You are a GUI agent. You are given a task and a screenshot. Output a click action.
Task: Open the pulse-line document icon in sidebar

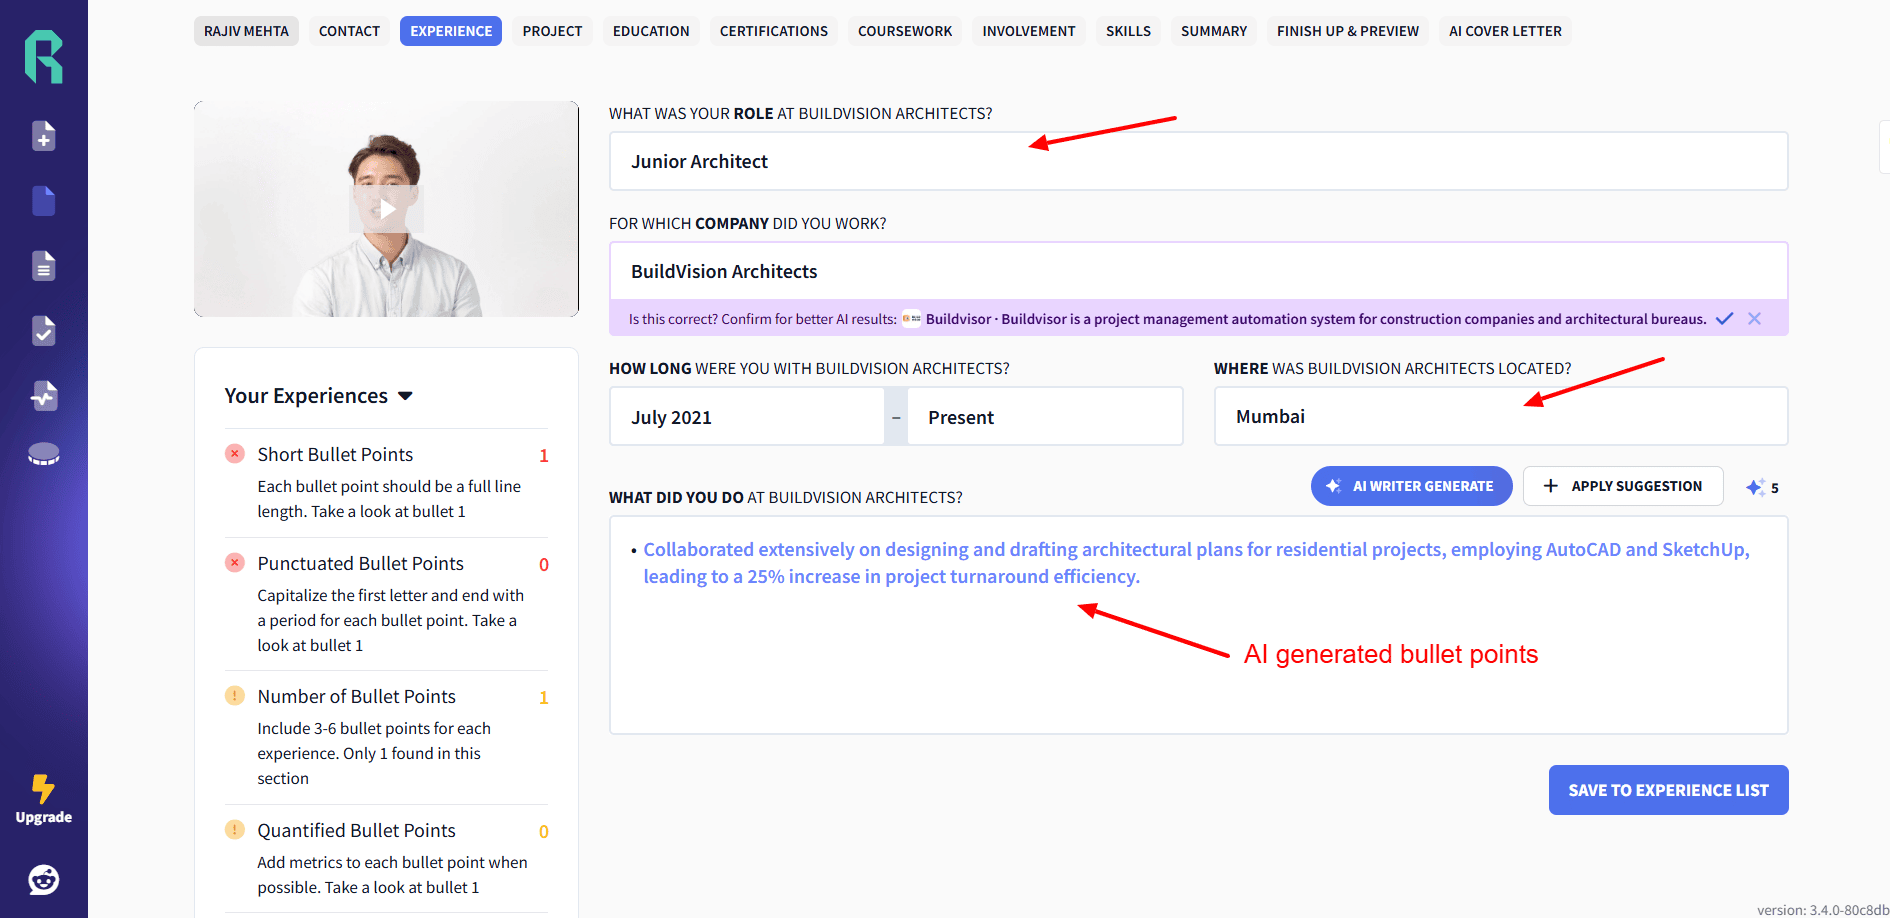coord(44,396)
